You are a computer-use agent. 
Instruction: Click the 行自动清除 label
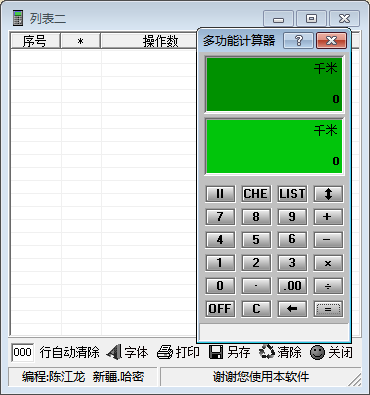69,352
